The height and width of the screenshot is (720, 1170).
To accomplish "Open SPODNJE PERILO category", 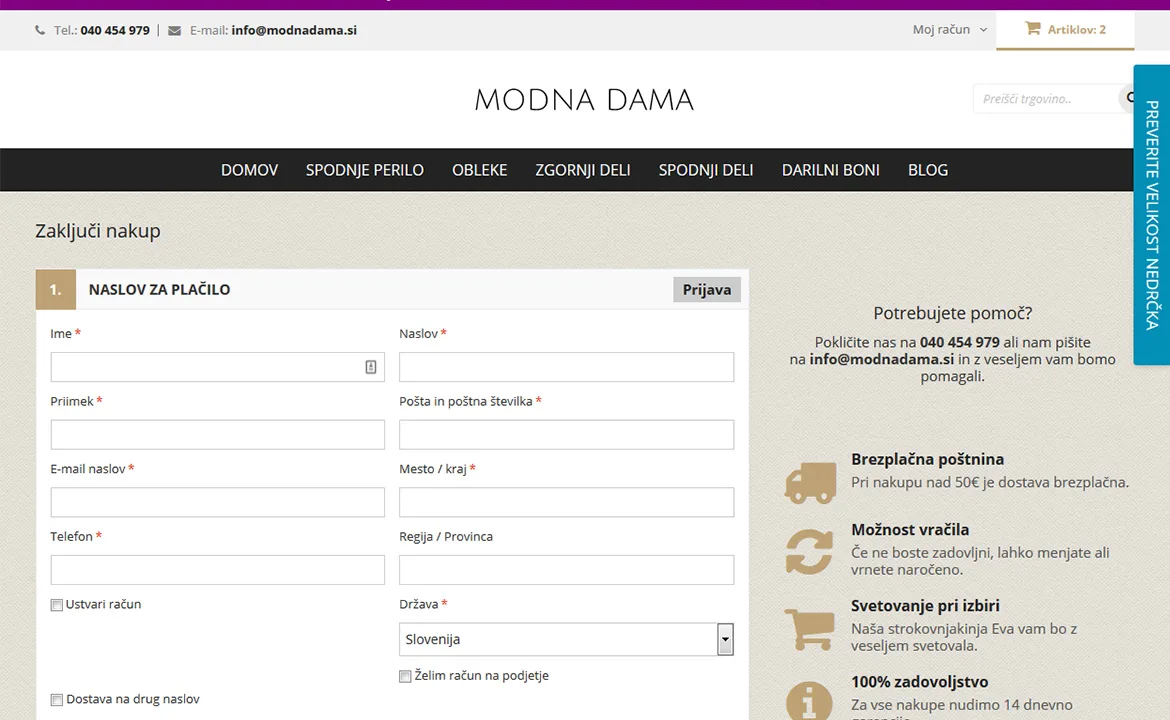I will point(364,170).
